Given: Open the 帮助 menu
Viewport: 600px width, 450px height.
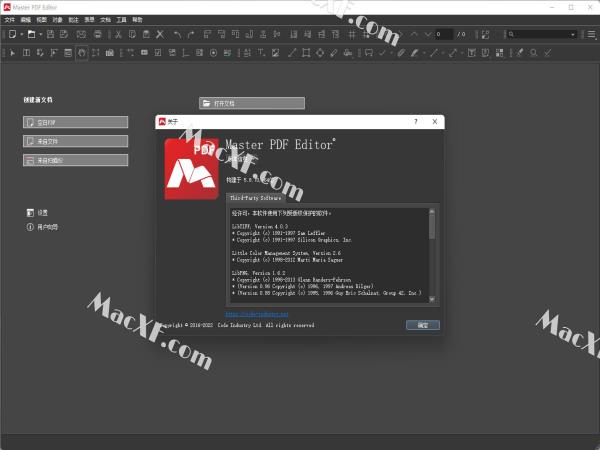Looking at the screenshot, I should click(x=137, y=20).
